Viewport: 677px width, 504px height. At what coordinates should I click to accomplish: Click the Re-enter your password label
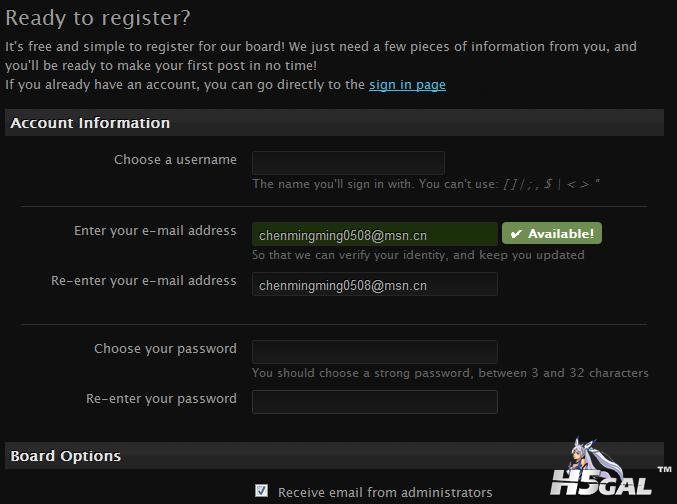click(161, 399)
